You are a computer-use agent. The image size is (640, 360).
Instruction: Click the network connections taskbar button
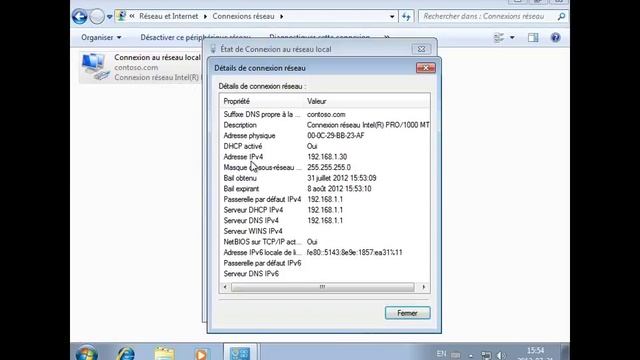240,353
